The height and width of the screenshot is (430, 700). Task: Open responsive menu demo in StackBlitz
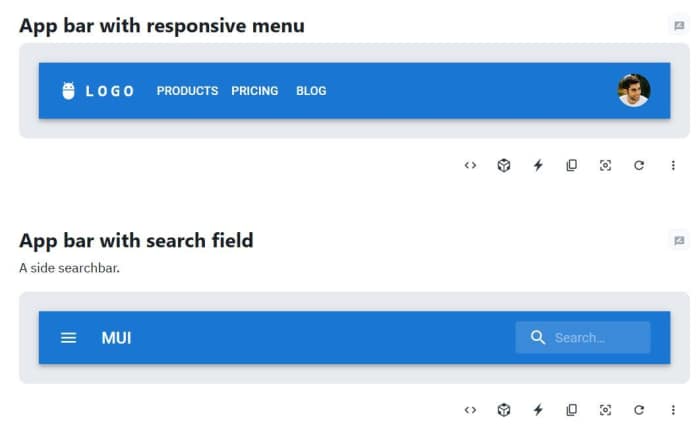tap(538, 165)
